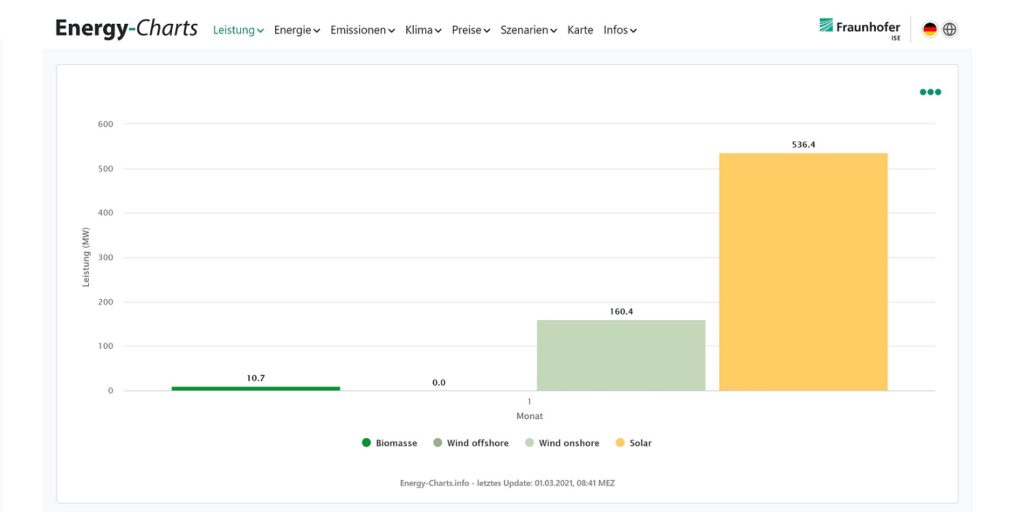Toggle Wind offshore series in legend
Viewport: 1024px width, 512px height.
[x=470, y=443]
